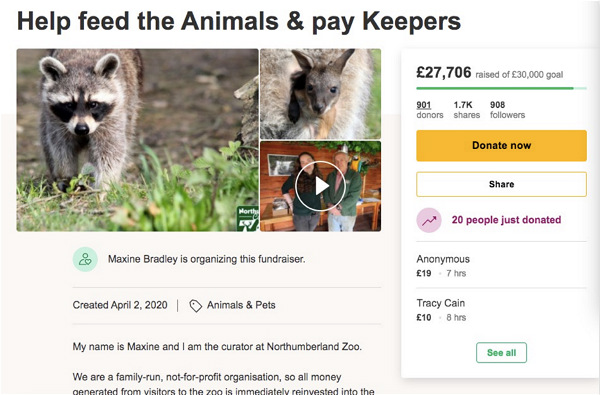This screenshot has width=600, height=395.
Task: Select the Anonymous £19 donation entry
Action: tap(501, 266)
